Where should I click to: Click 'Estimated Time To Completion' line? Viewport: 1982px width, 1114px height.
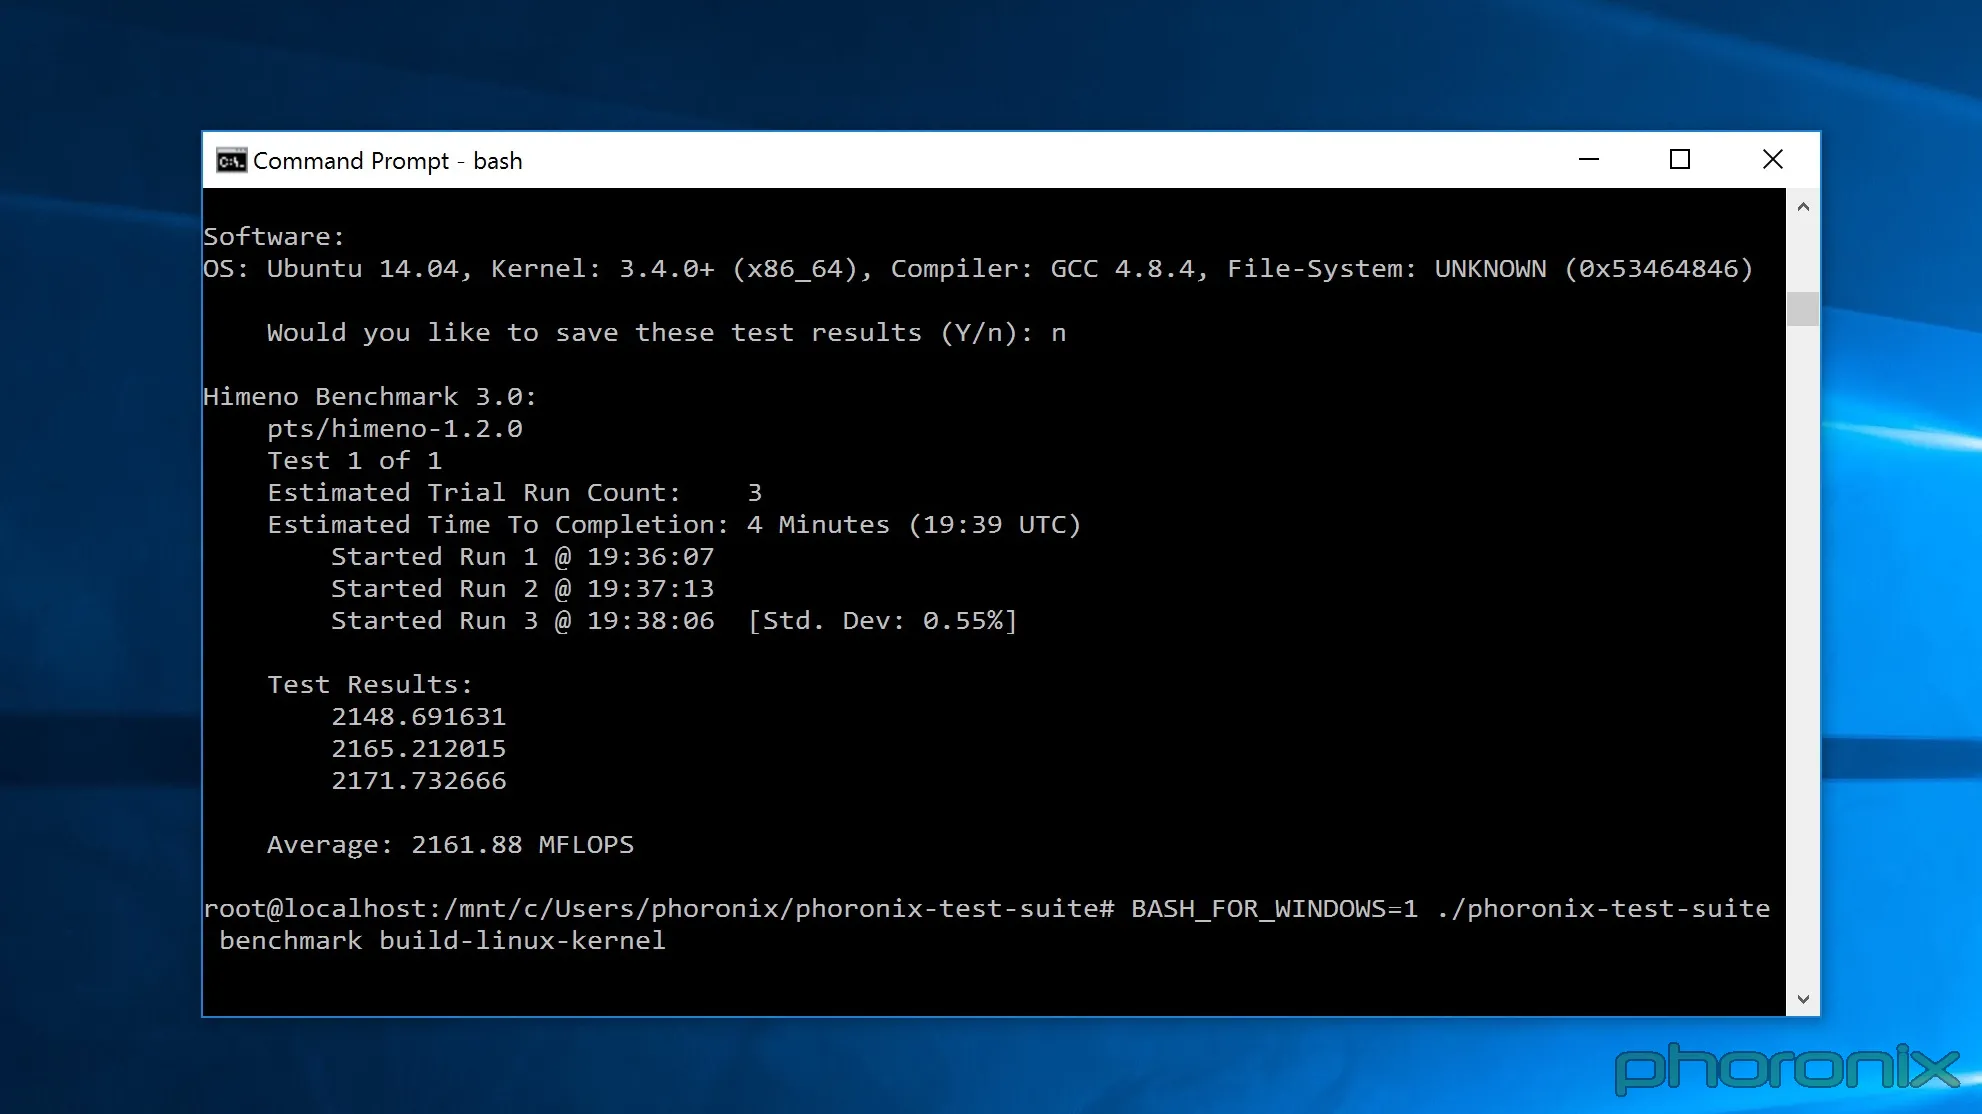click(x=674, y=525)
